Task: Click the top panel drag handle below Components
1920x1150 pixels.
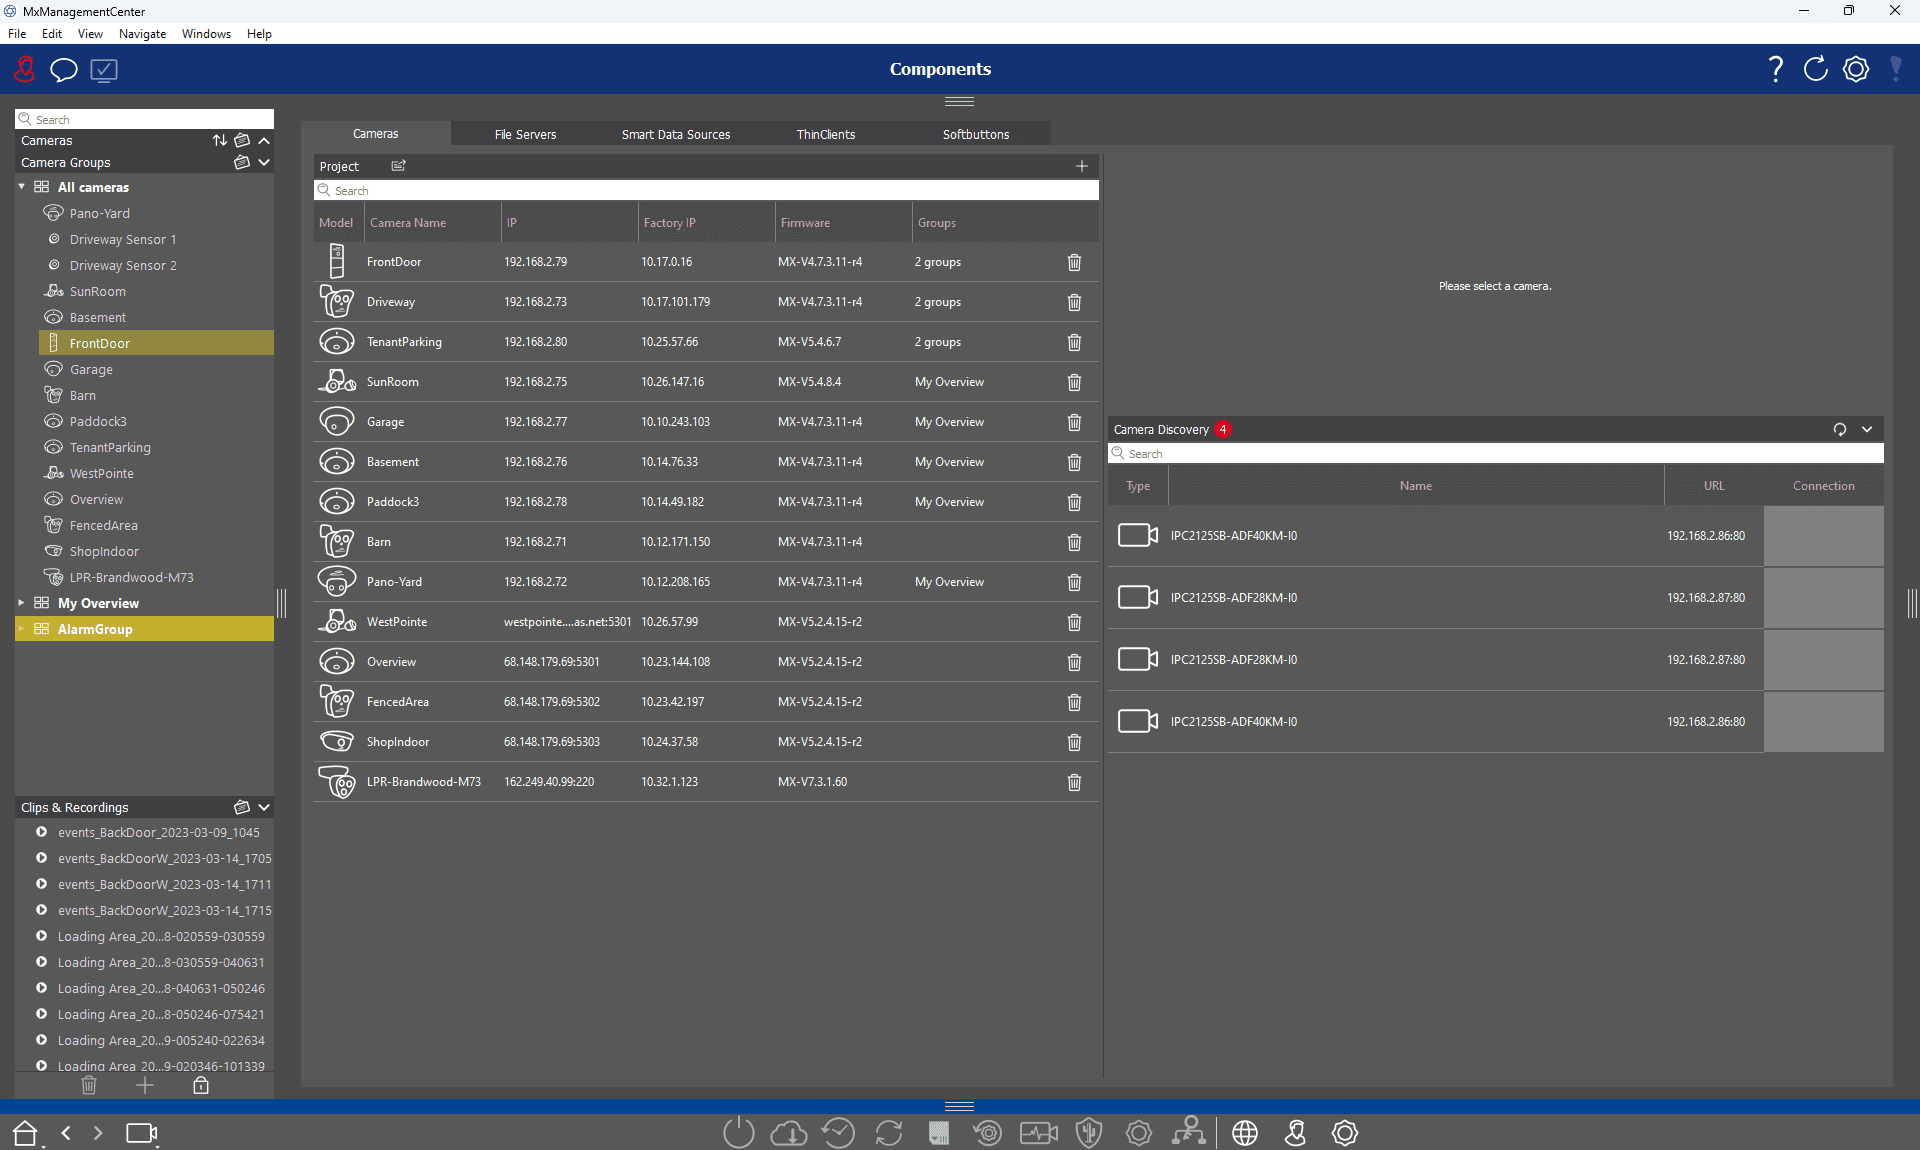Action: point(959,101)
